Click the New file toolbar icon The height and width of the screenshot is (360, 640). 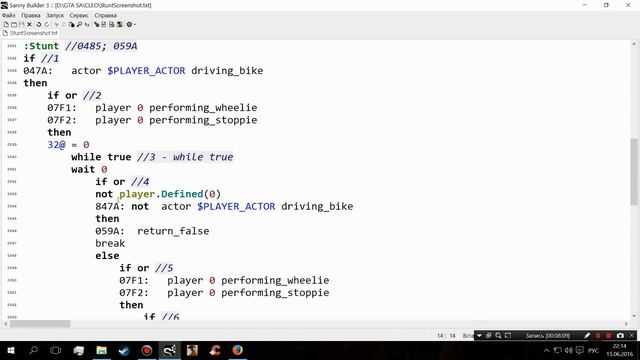click(x=6, y=24)
